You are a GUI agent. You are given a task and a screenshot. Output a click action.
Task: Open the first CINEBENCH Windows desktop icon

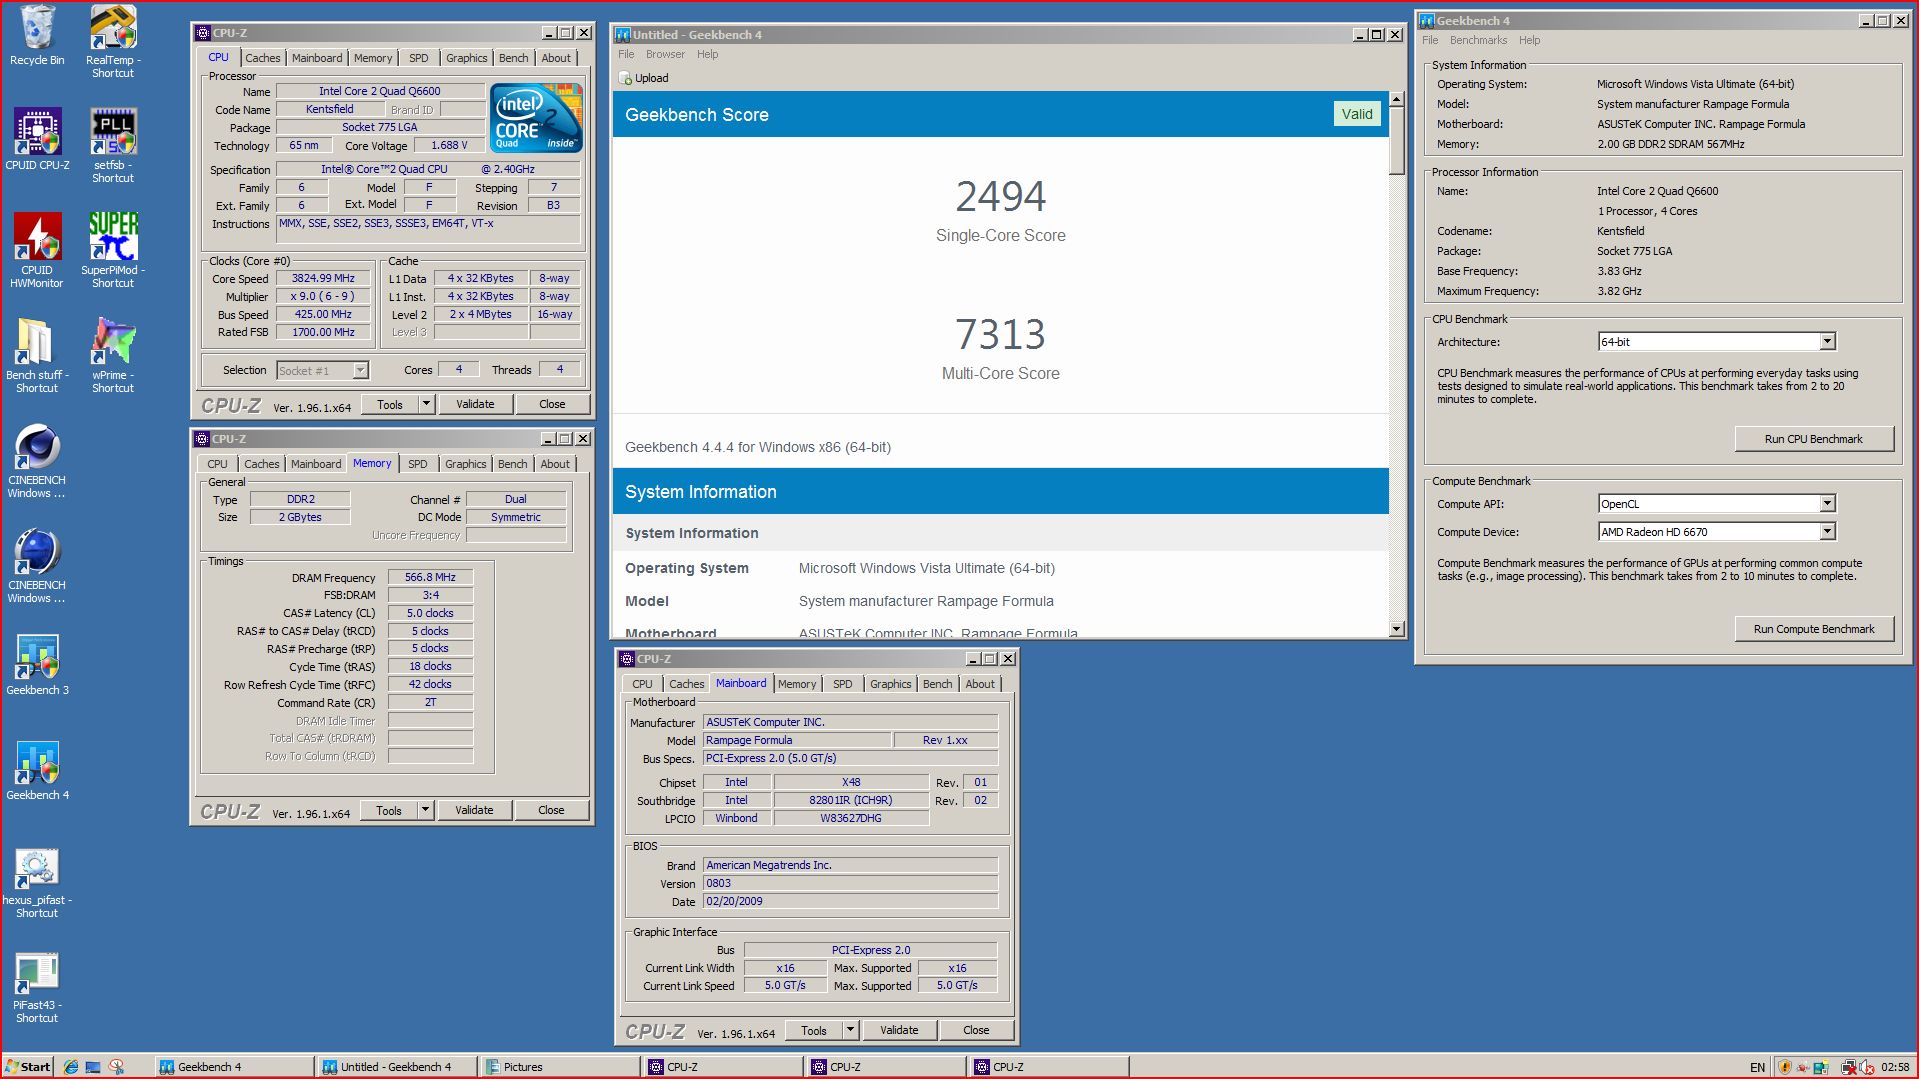[37, 461]
